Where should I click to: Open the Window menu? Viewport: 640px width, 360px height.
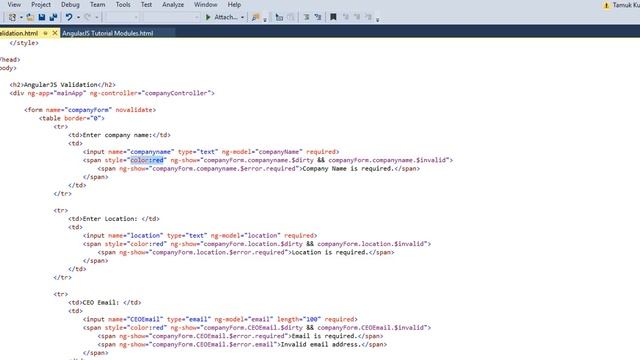coord(205,4)
